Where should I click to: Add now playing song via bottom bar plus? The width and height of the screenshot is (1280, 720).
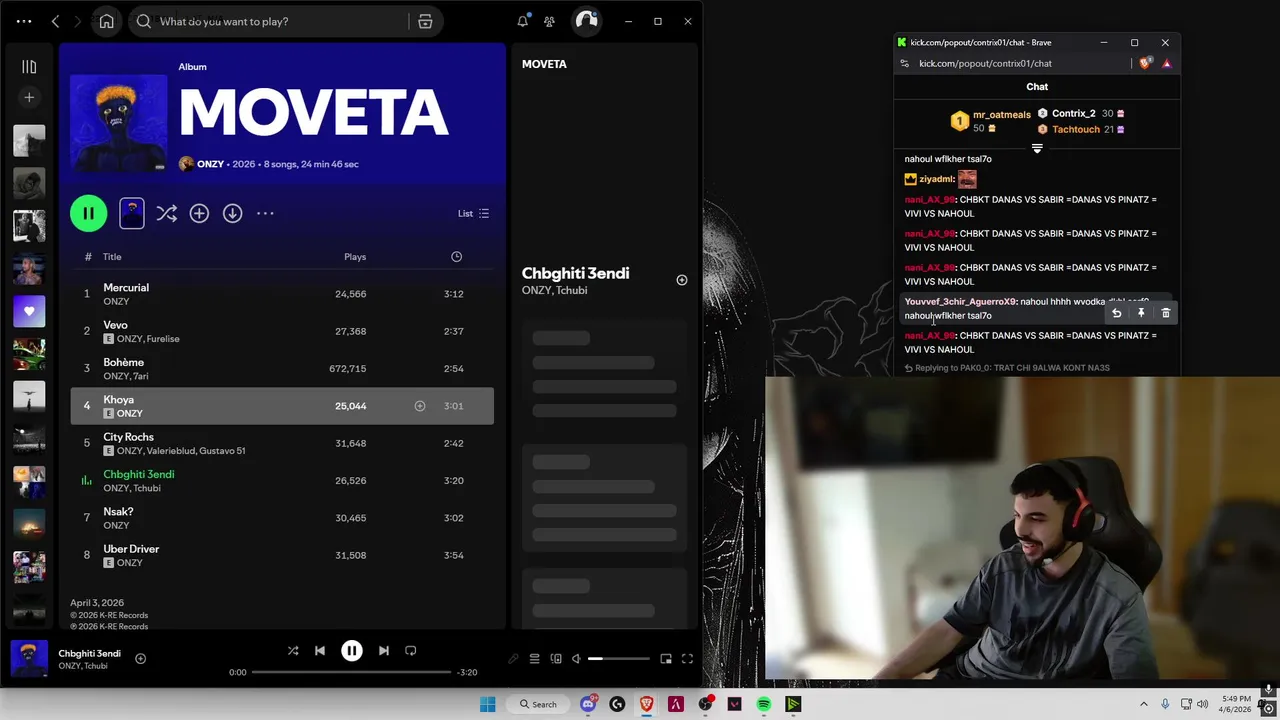pos(140,658)
